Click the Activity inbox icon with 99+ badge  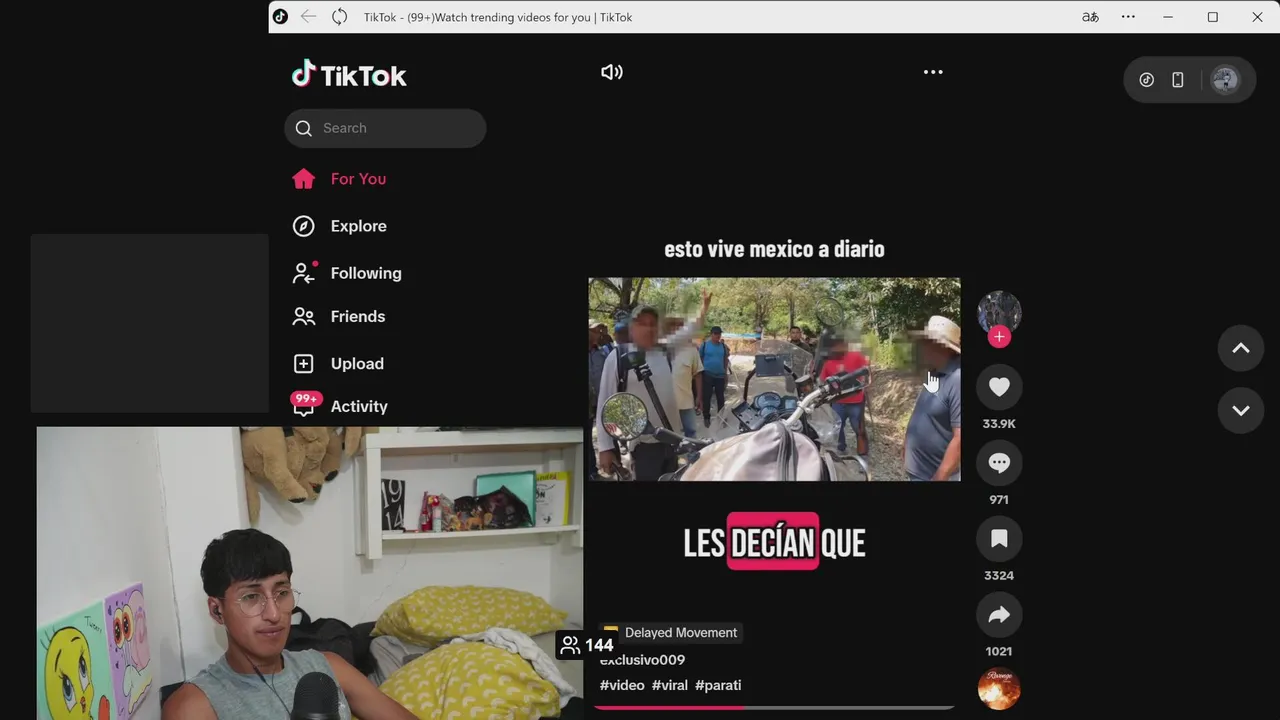pos(304,404)
